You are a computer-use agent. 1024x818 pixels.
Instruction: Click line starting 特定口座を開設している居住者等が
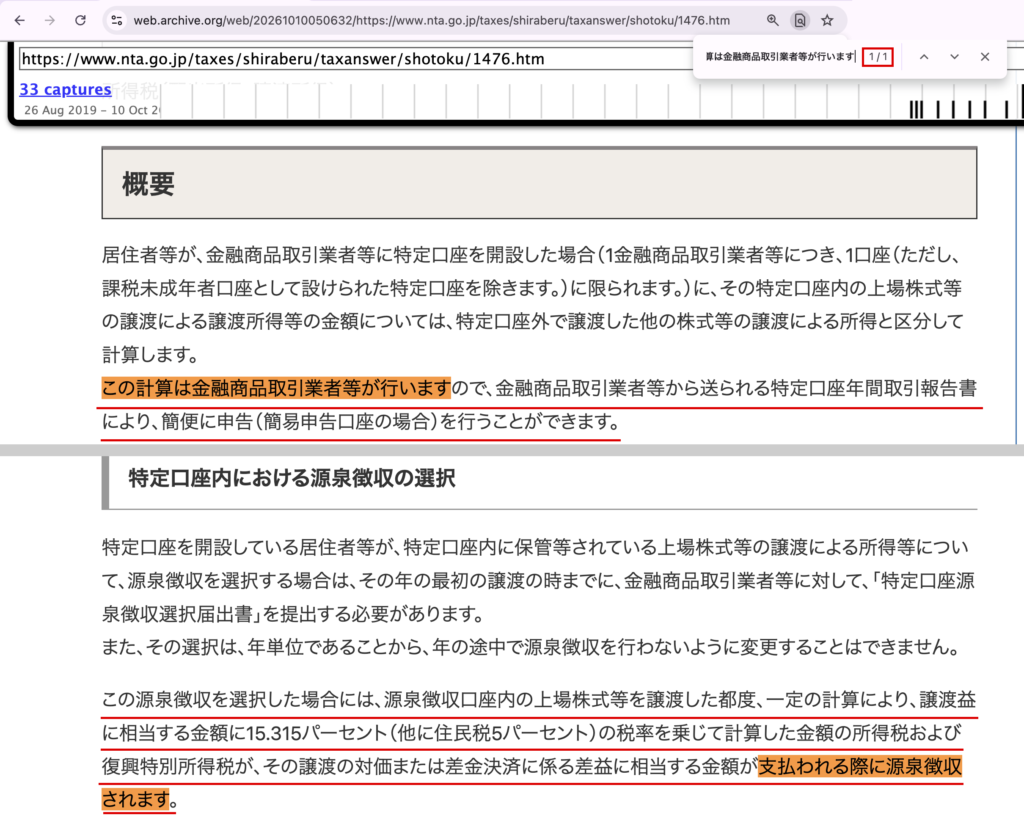pos(535,546)
